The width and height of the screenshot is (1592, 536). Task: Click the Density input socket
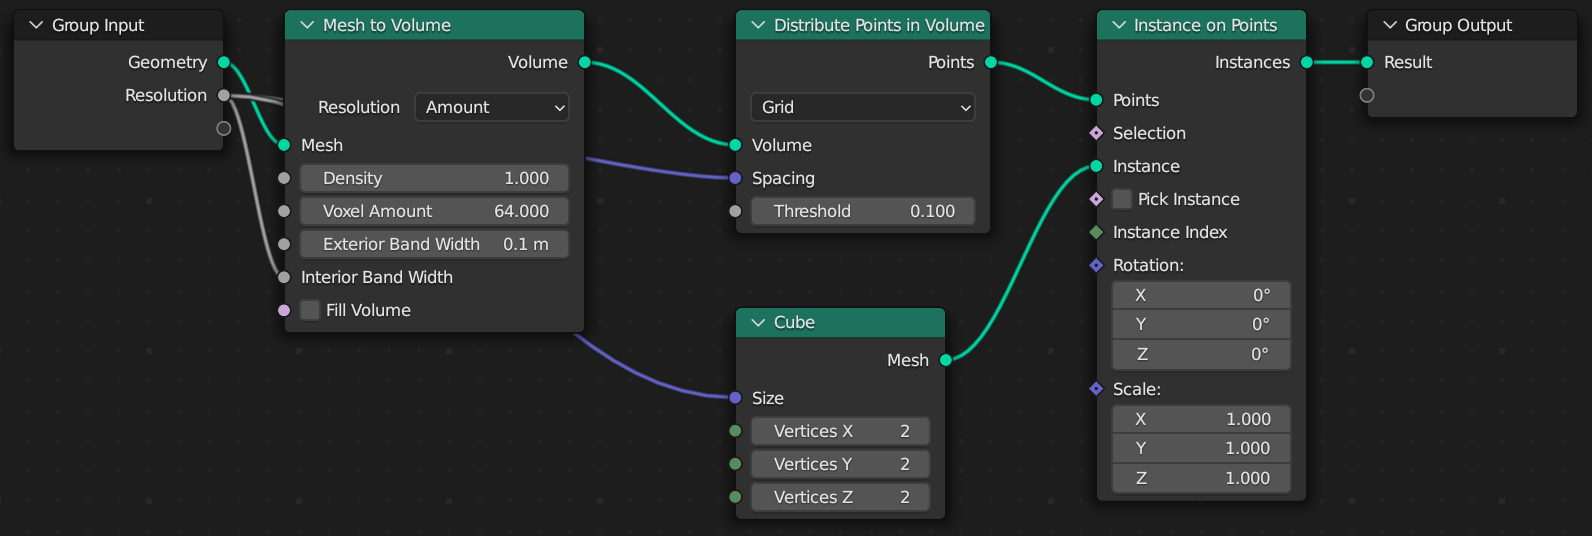click(x=284, y=178)
